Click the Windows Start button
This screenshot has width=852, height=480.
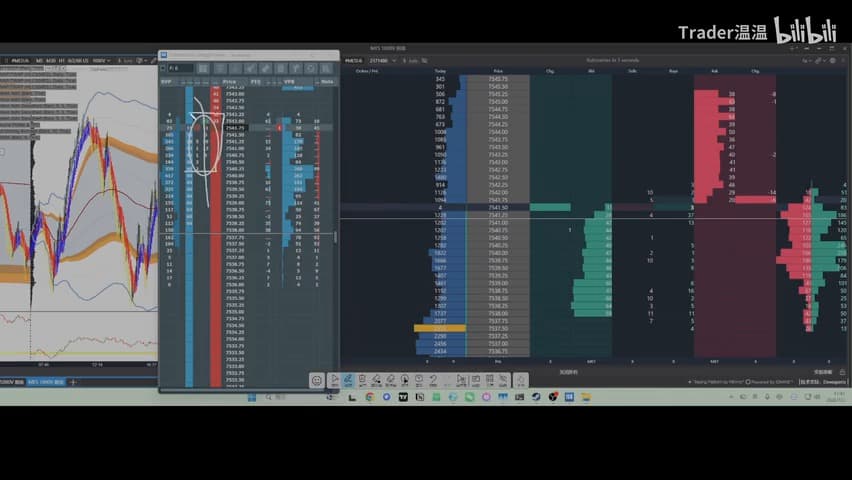[x=252, y=397]
